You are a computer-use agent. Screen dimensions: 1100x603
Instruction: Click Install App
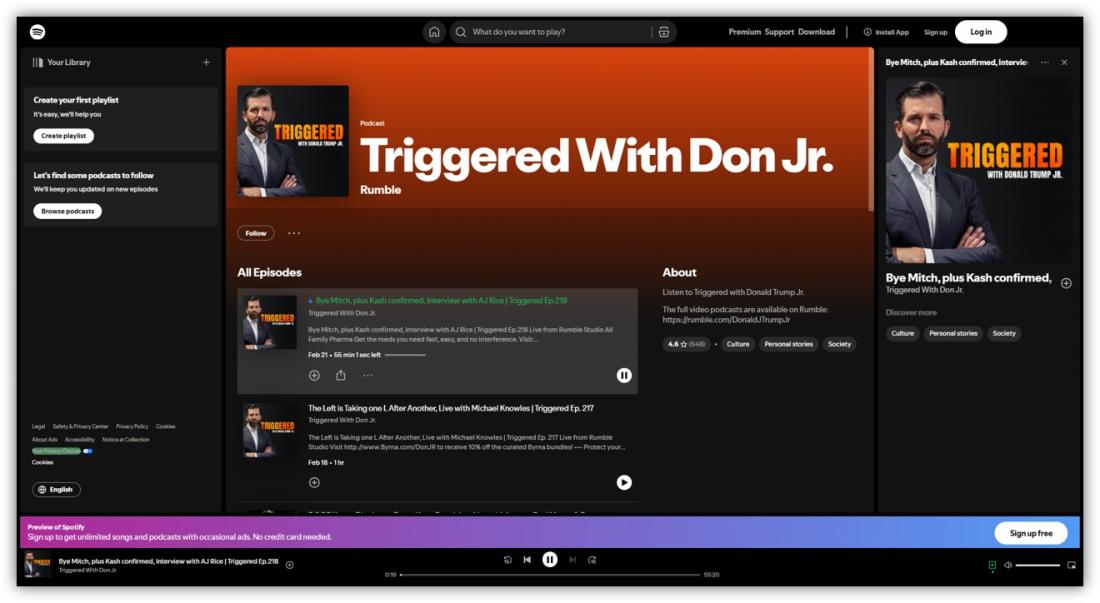(x=886, y=32)
